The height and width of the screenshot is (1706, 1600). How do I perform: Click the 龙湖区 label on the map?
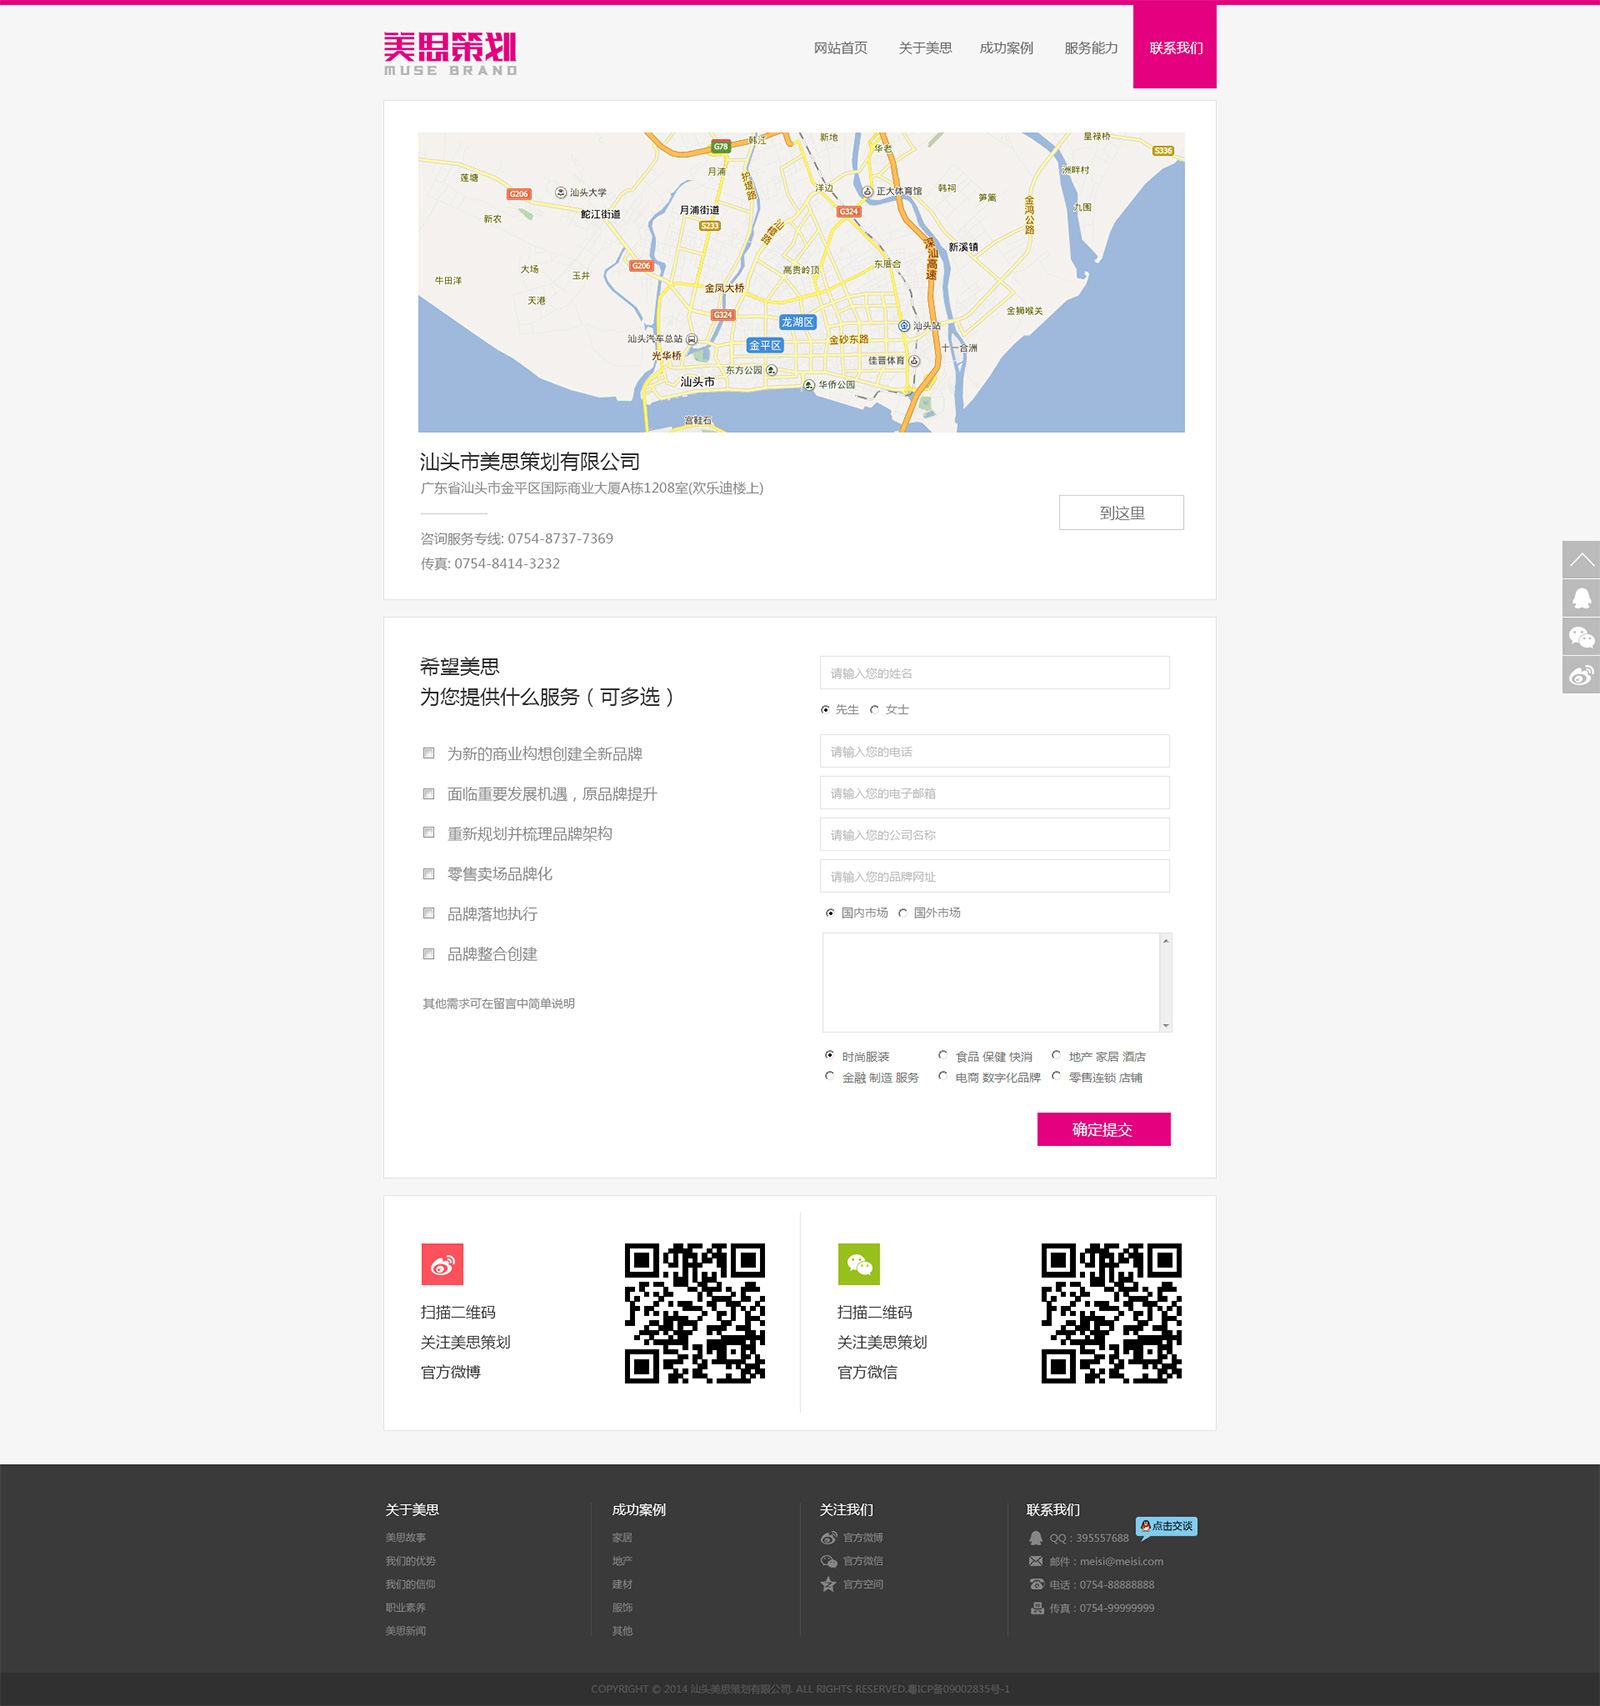(798, 322)
